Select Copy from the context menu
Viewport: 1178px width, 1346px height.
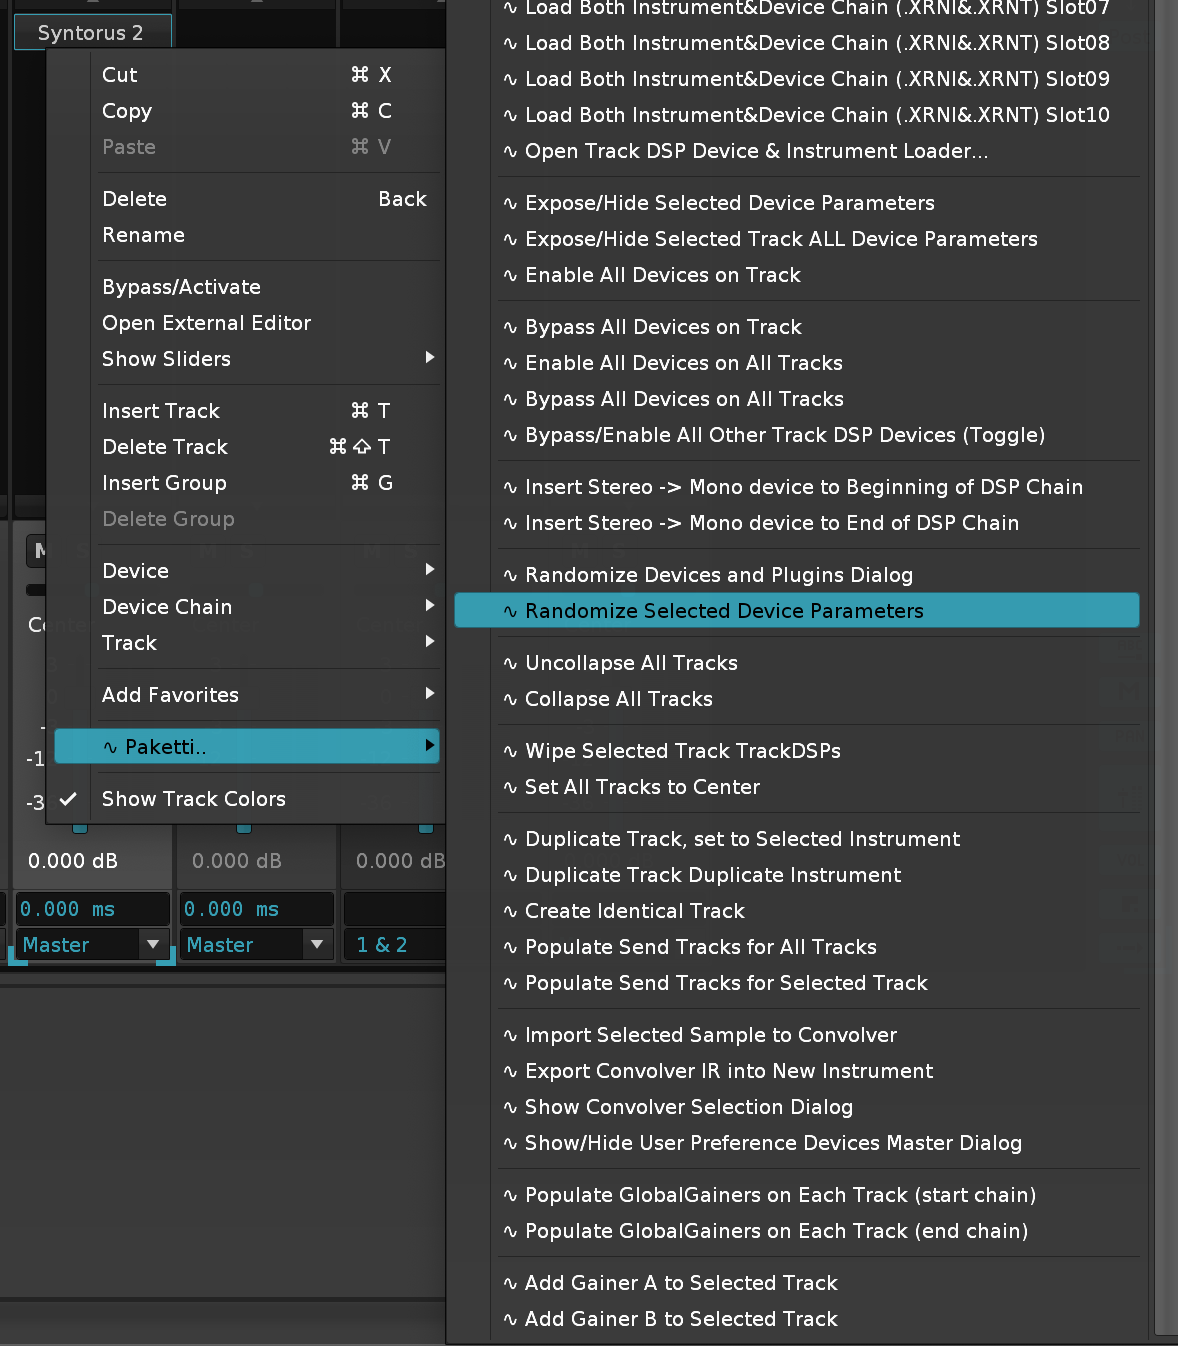click(127, 111)
